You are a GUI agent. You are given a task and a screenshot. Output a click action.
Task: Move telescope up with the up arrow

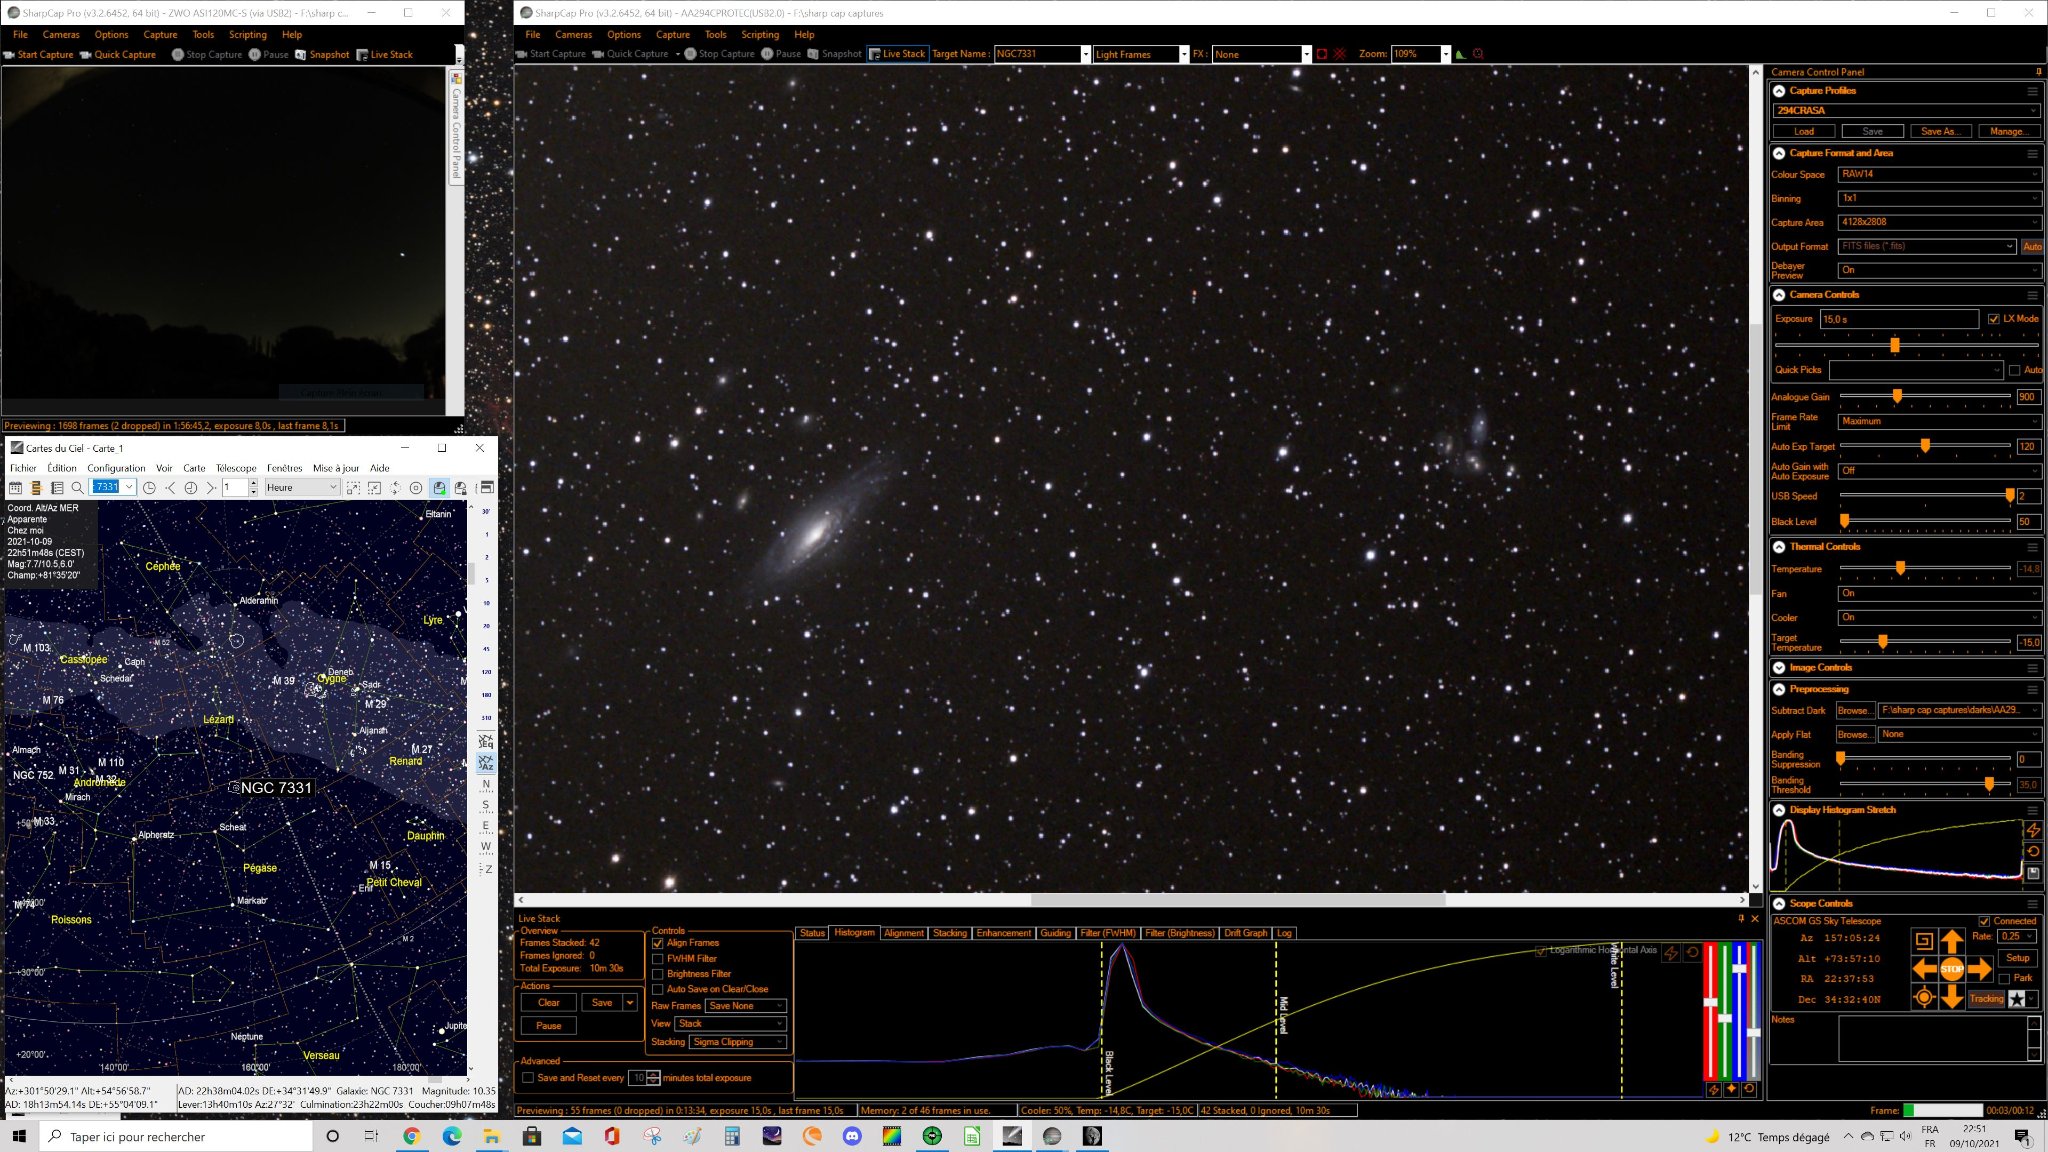point(1952,941)
